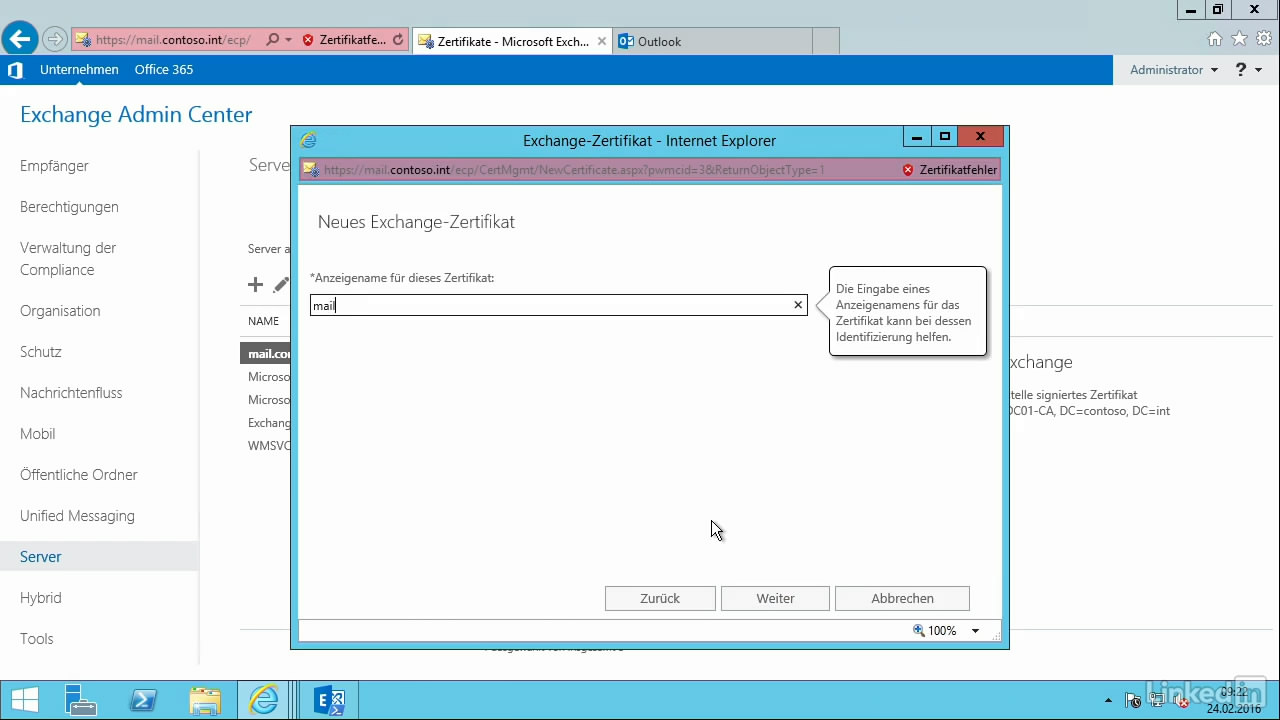Open Tools in the left navigation

tap(37, 639)
